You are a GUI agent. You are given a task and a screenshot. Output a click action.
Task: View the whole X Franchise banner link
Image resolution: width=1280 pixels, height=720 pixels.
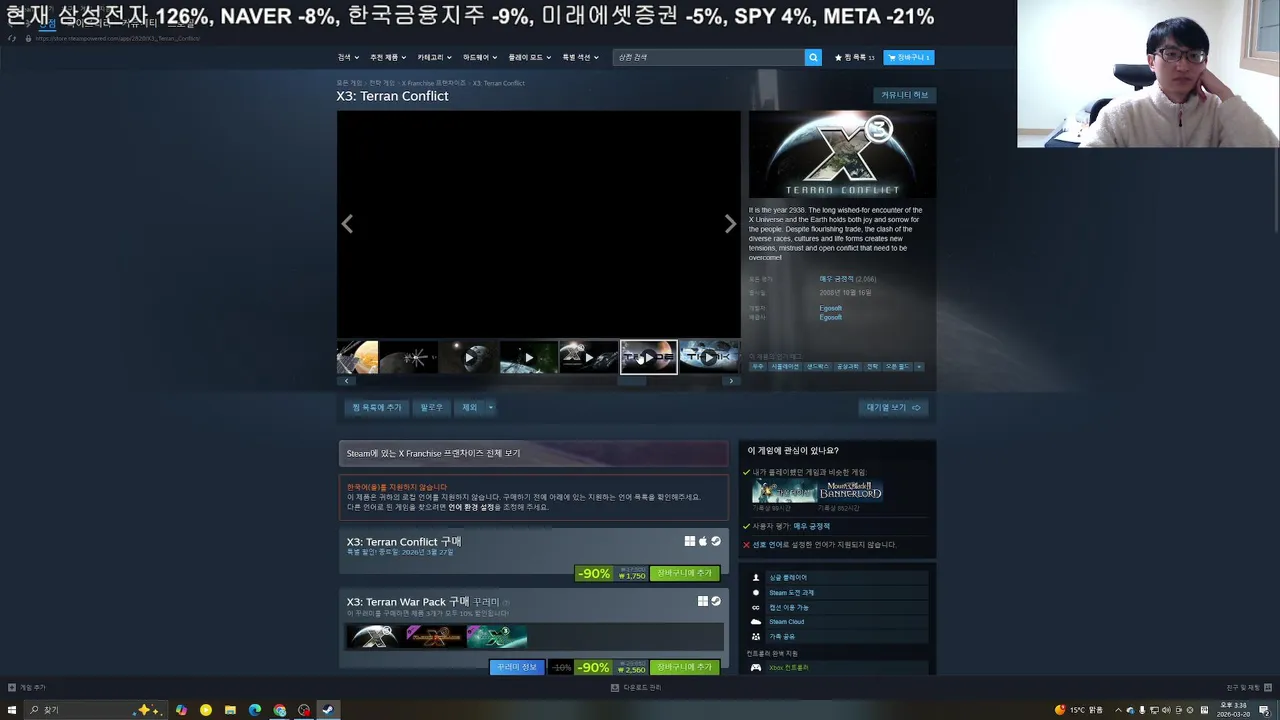533,453
